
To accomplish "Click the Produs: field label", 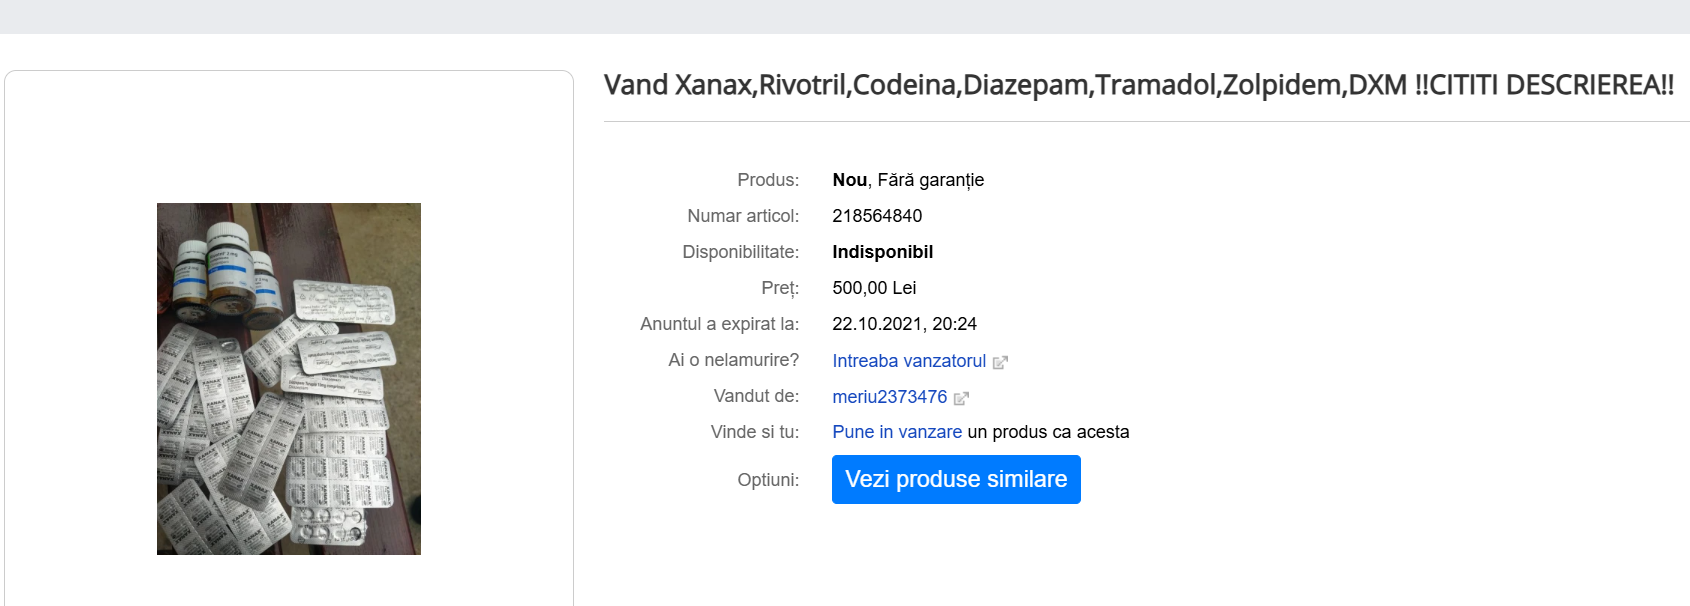I will pos(768,180).
